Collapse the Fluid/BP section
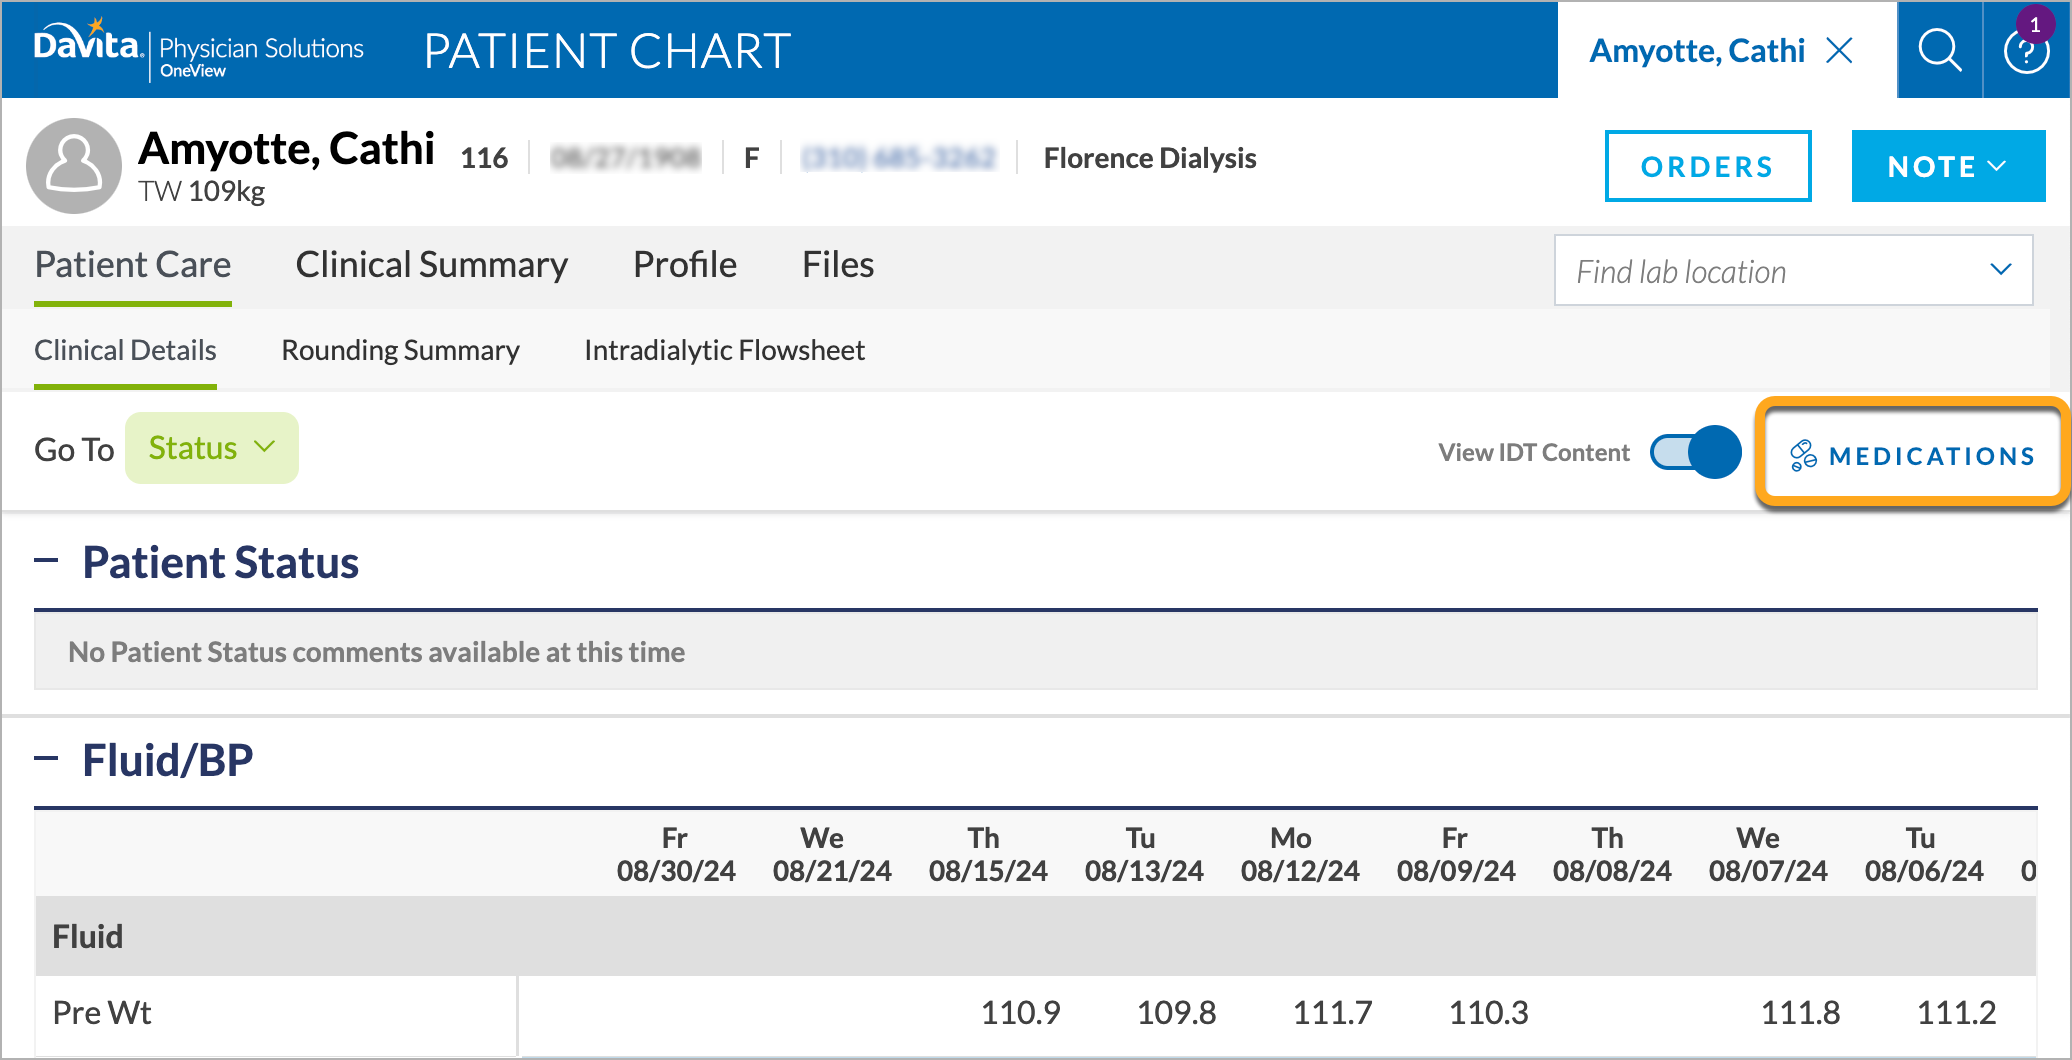 tap(46, 759)
